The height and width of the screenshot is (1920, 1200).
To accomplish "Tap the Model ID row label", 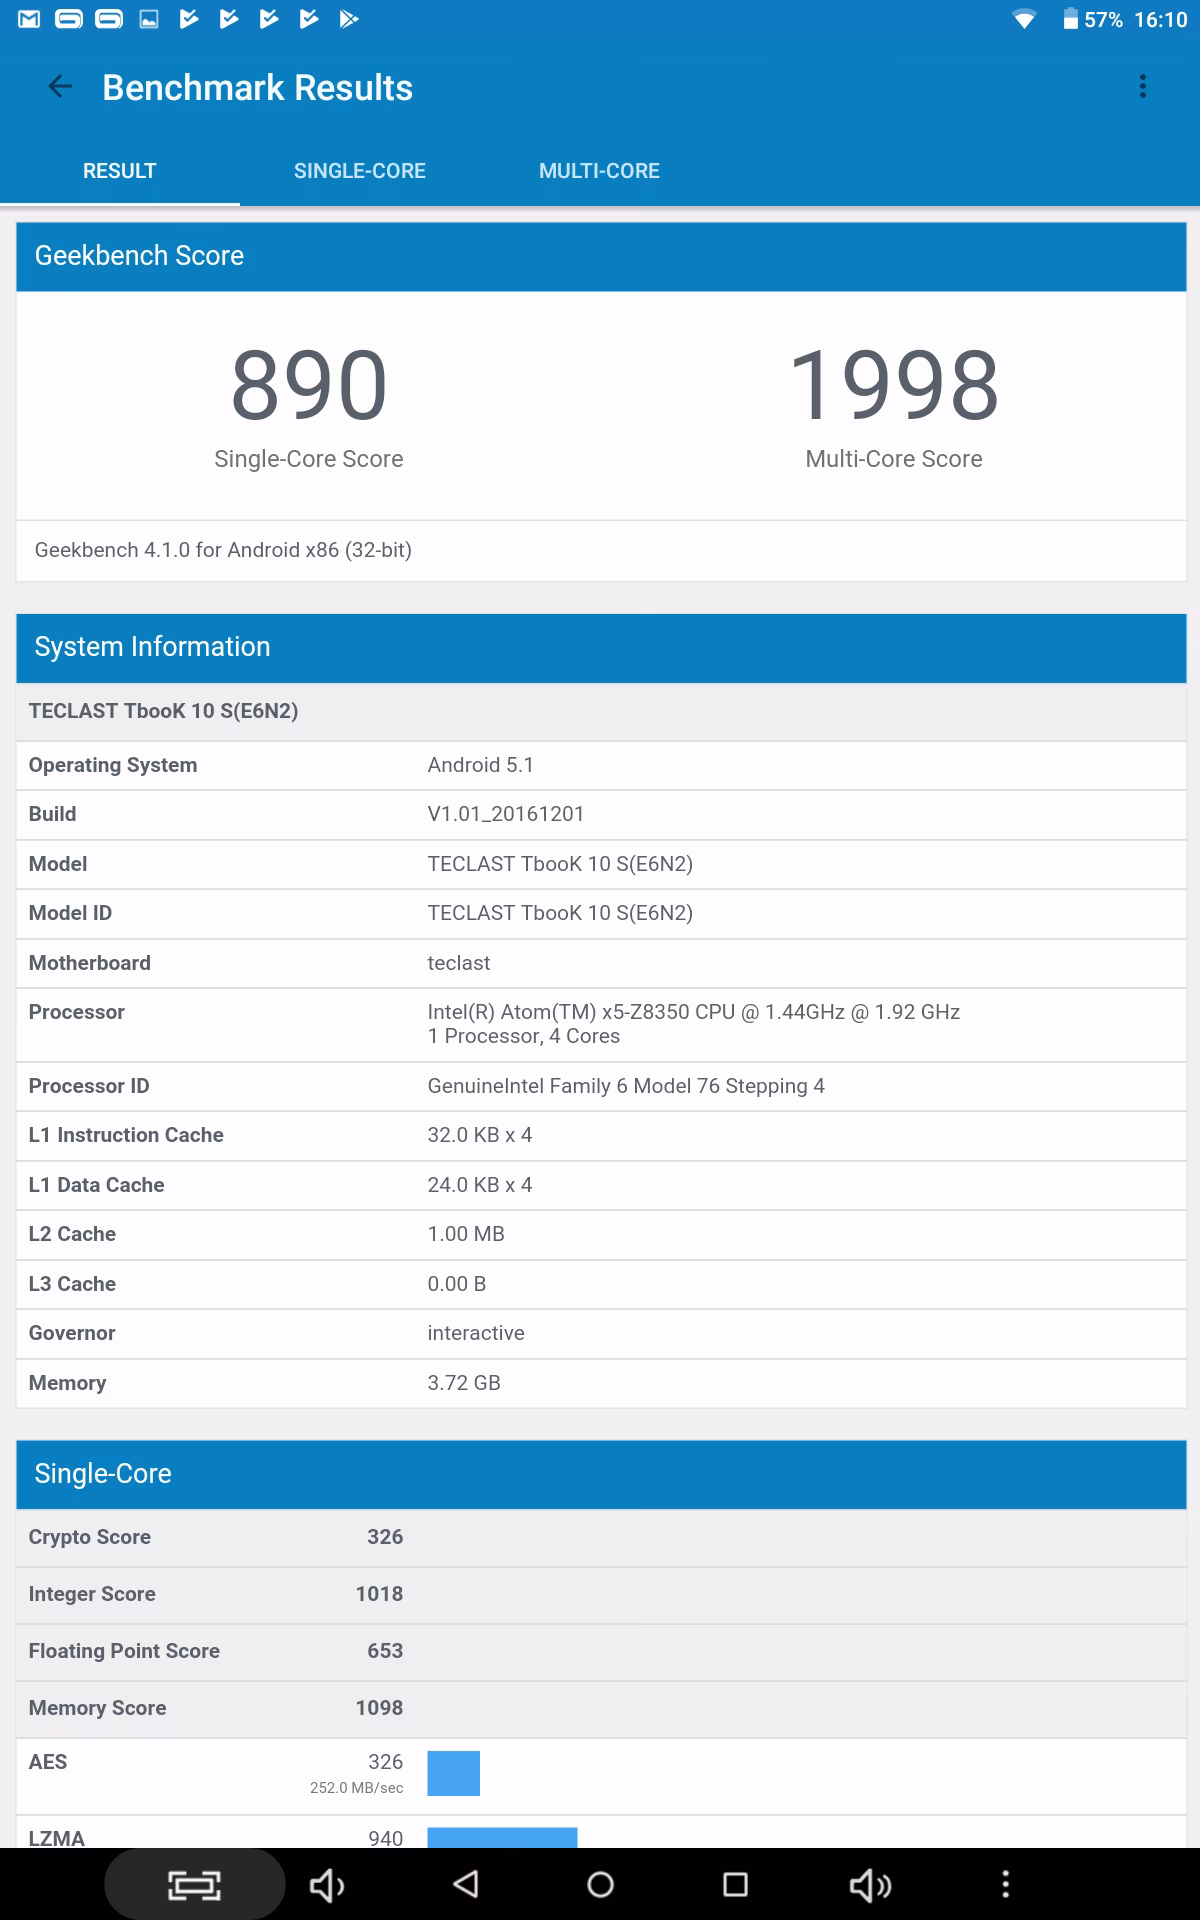I will pos(70,913).
